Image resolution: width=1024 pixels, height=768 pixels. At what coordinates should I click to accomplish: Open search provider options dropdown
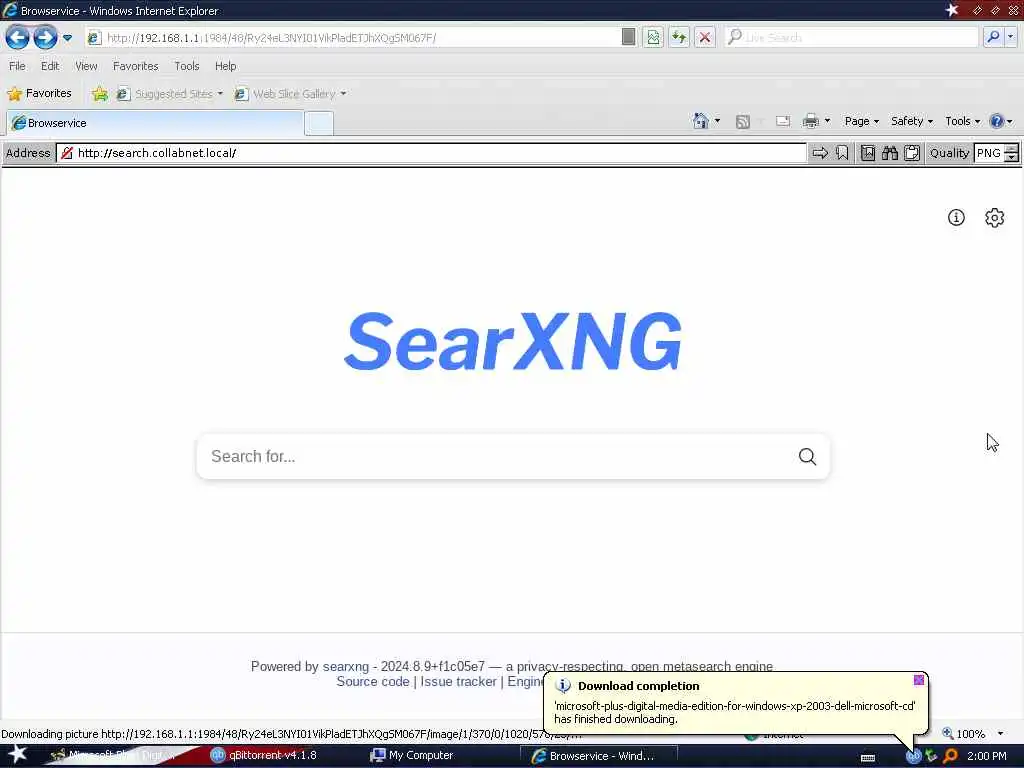tap(1010, 37)
